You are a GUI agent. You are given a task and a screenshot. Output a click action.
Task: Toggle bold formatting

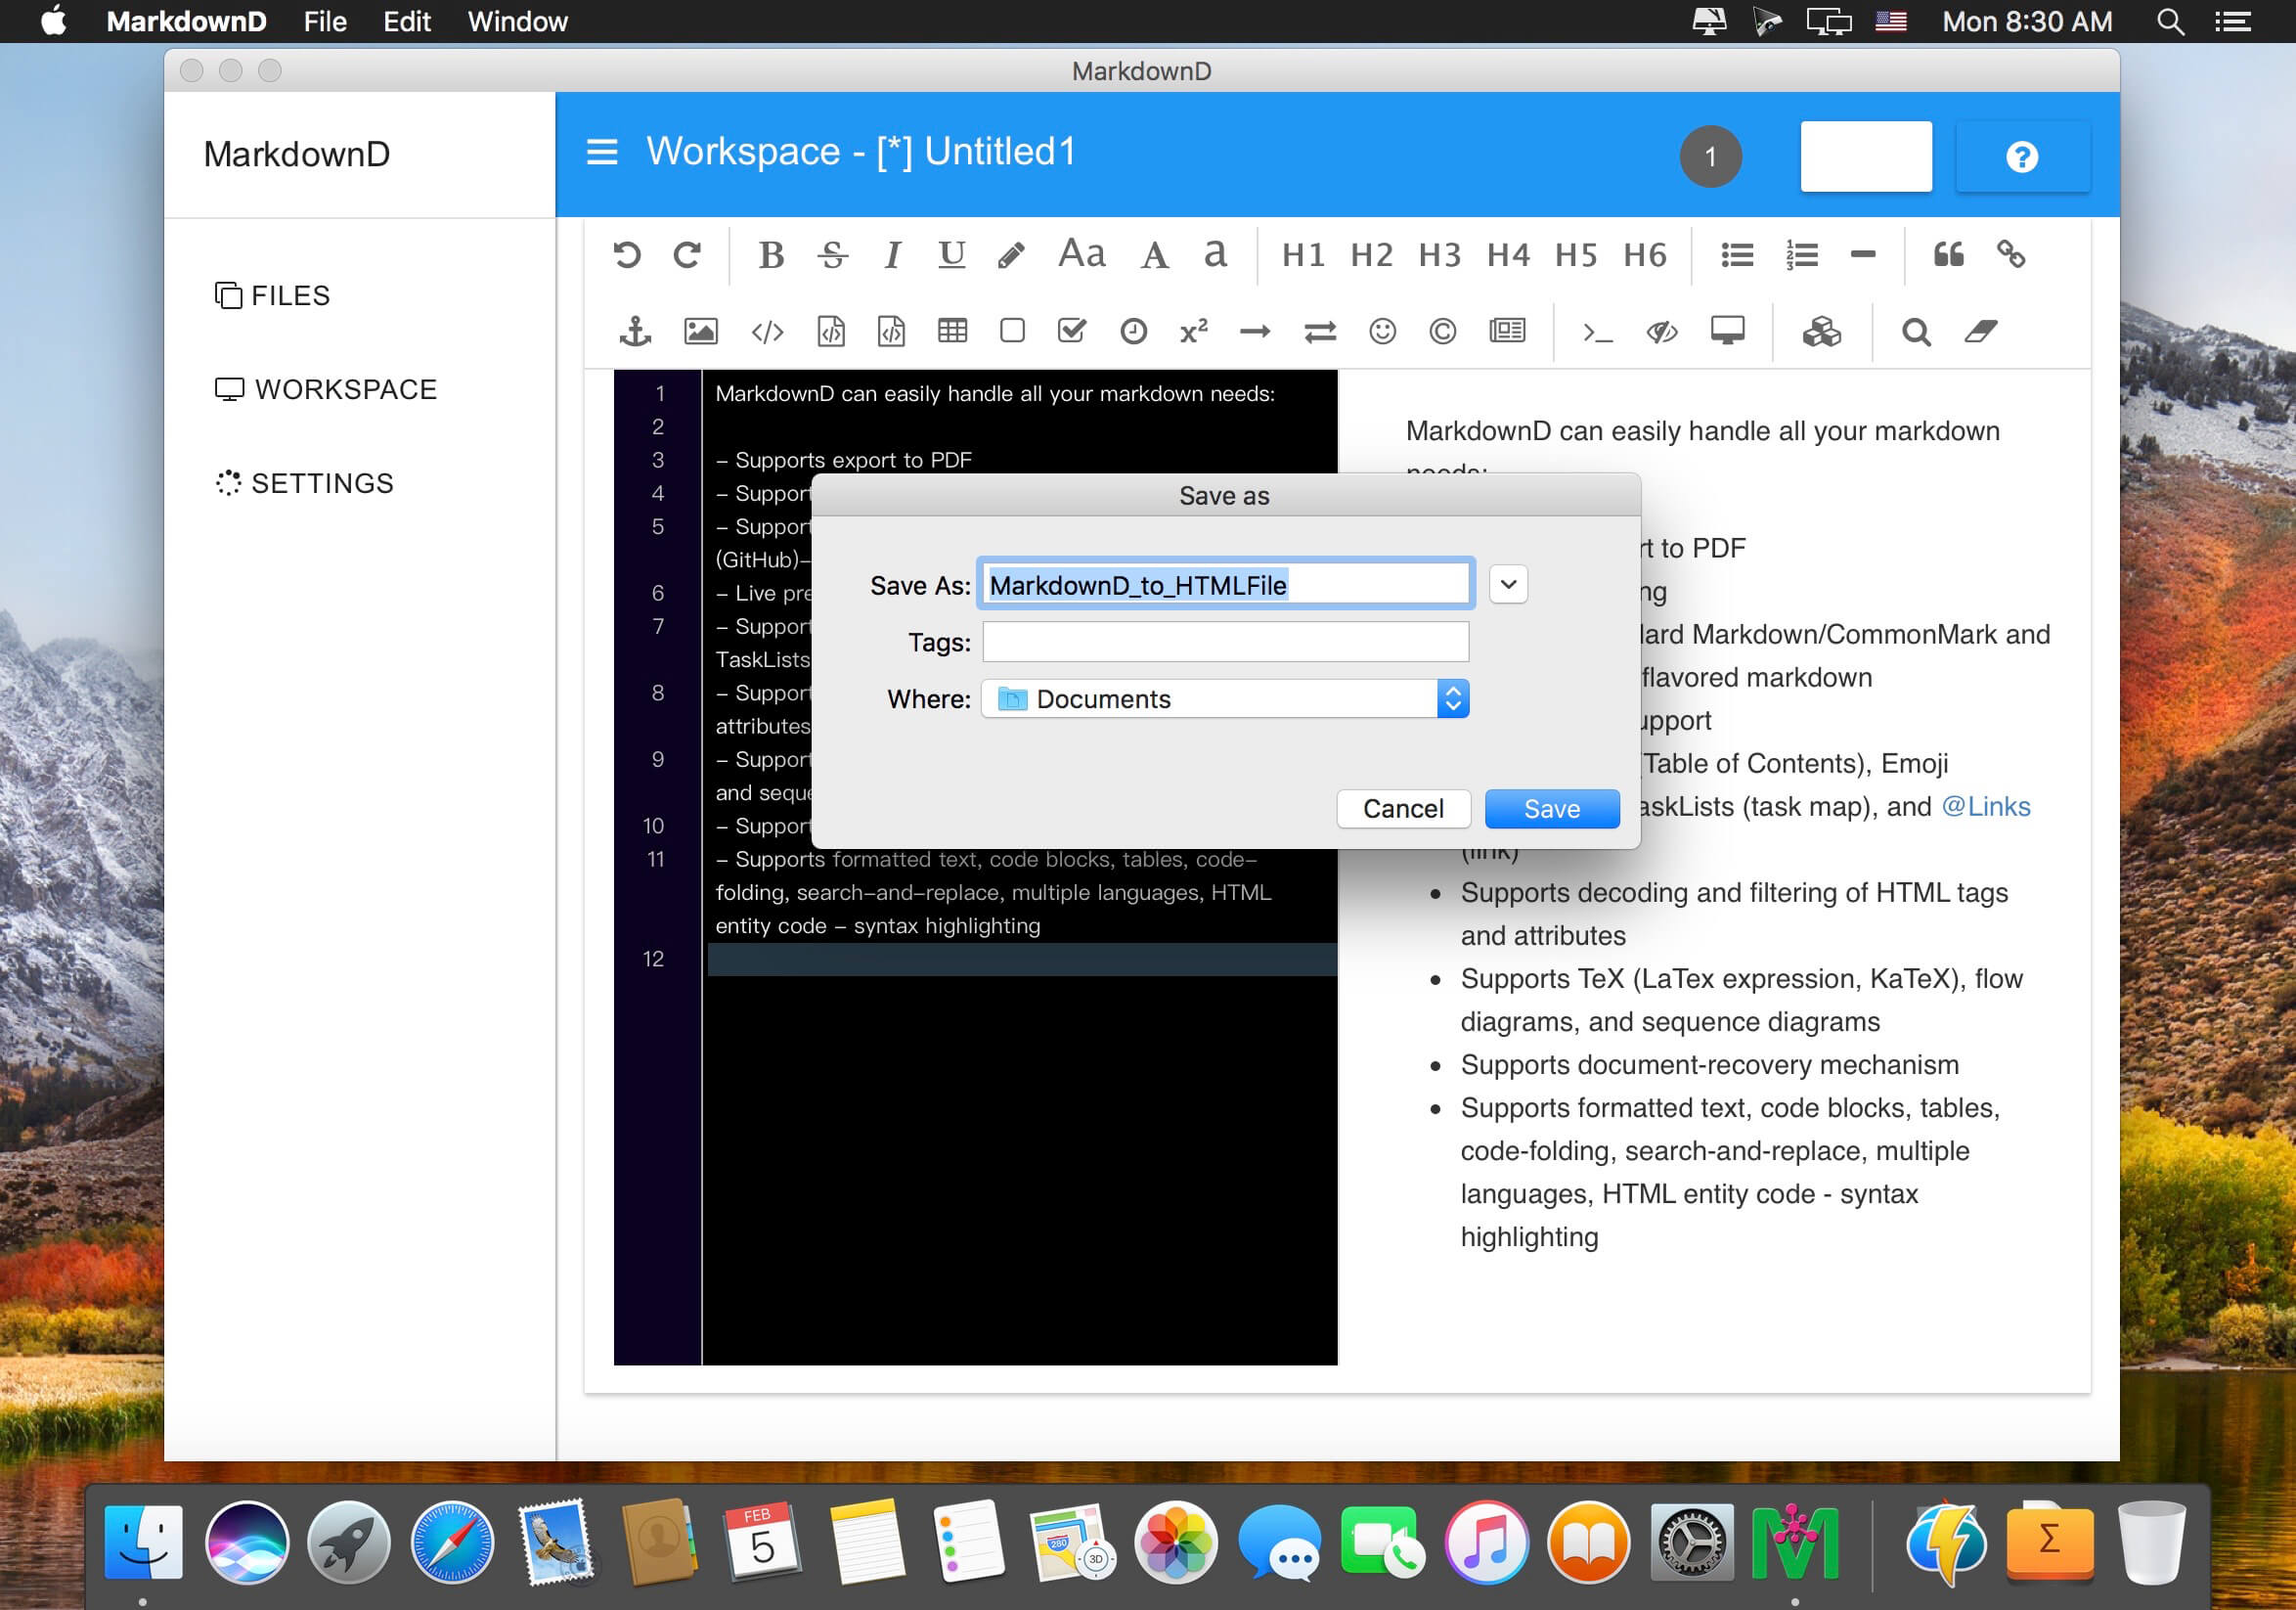(x=771, y=255)
